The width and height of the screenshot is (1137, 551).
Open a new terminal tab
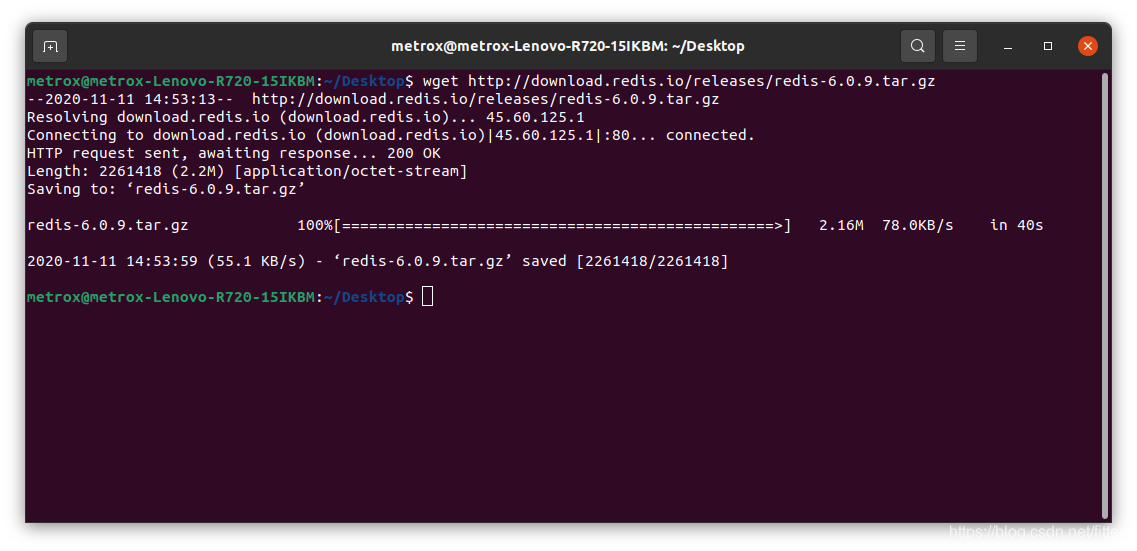(x=50, y=46)
